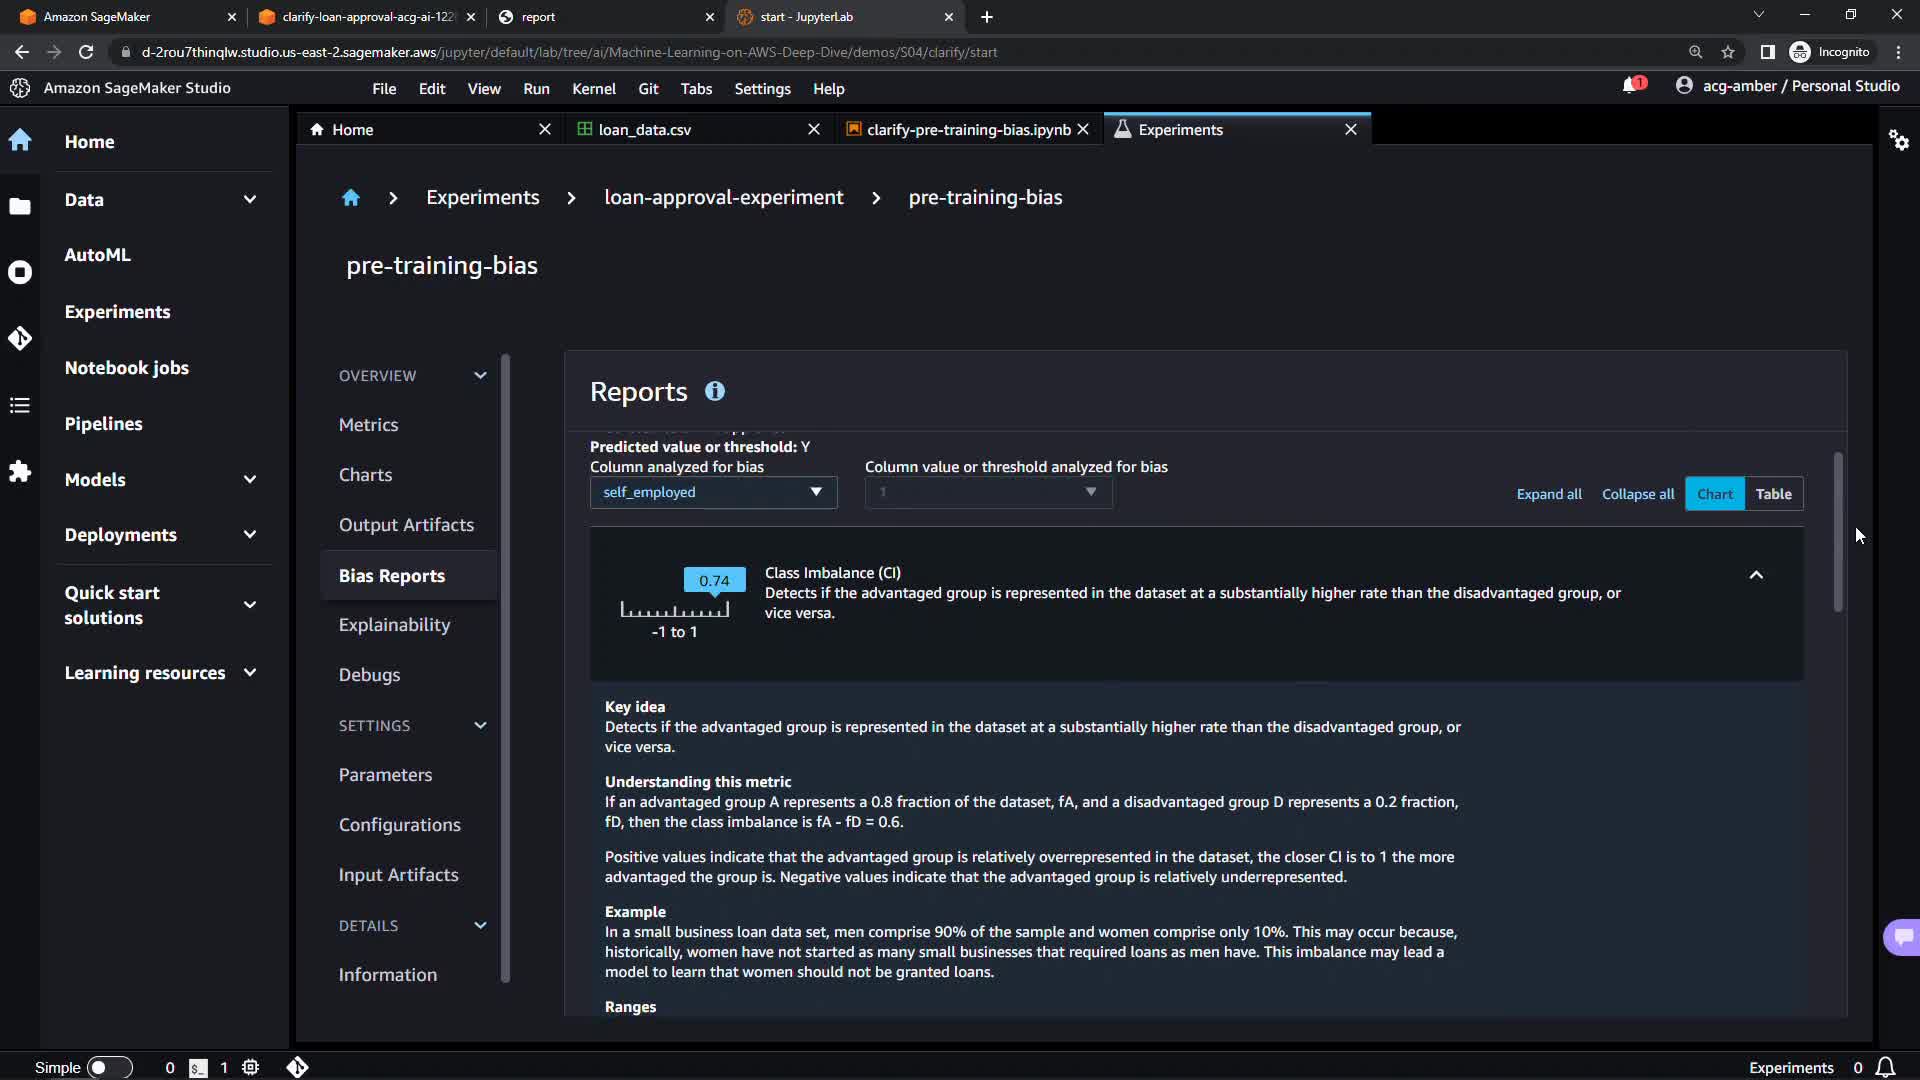
Task: Open the extensions puzzle icon
Action: pos(20,471)
